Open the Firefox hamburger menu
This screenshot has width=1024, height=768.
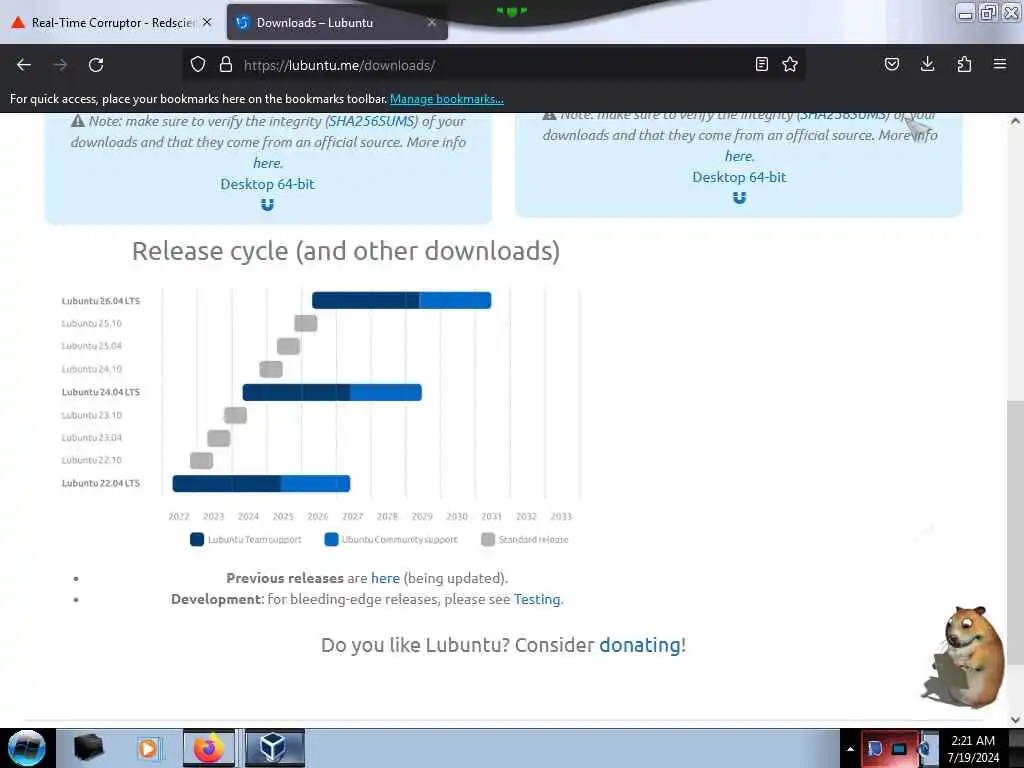click(x=1000, y=65)
